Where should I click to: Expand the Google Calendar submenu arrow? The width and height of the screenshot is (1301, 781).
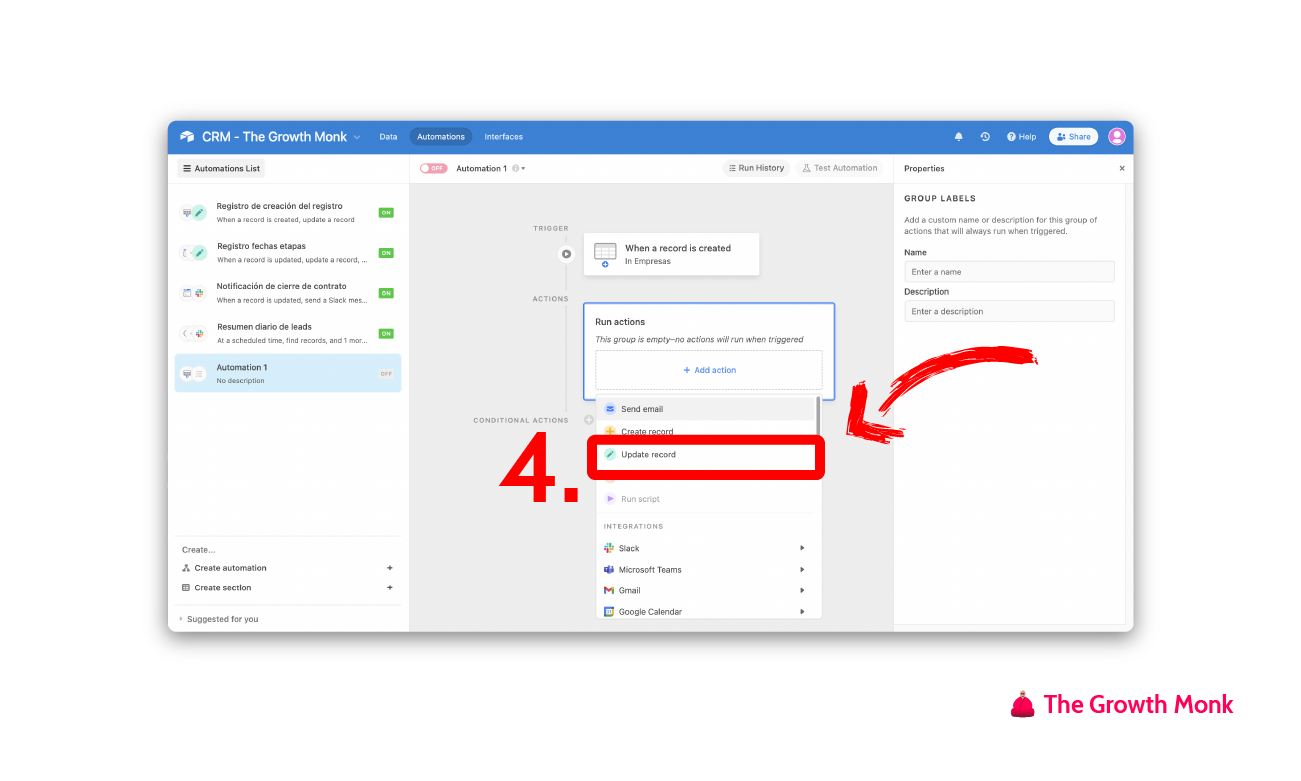[802, 612]
